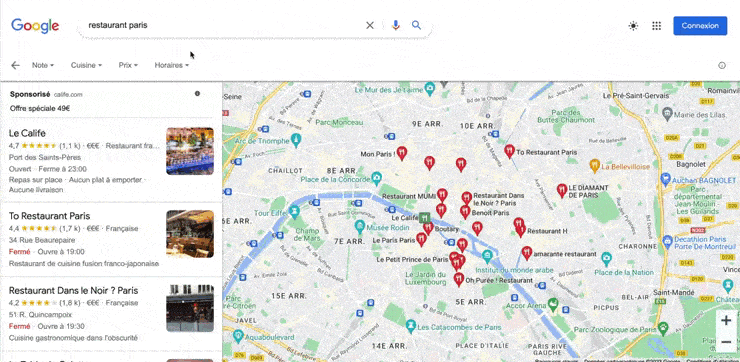Click the Google logo
Image resolution: width=740 pixels, height=362 pixels.
coord(35,26)
